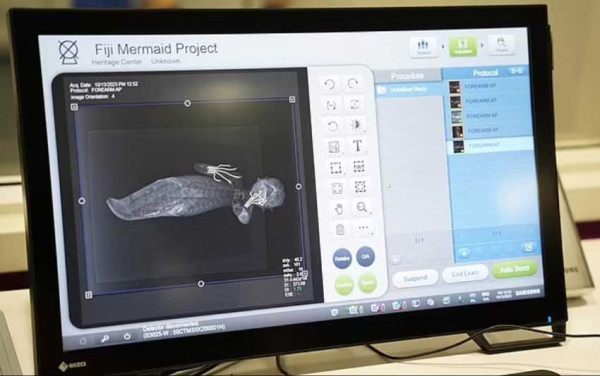
Task: Click the plus add icon in Protocol panel
Action: click(x=464, y=253)
